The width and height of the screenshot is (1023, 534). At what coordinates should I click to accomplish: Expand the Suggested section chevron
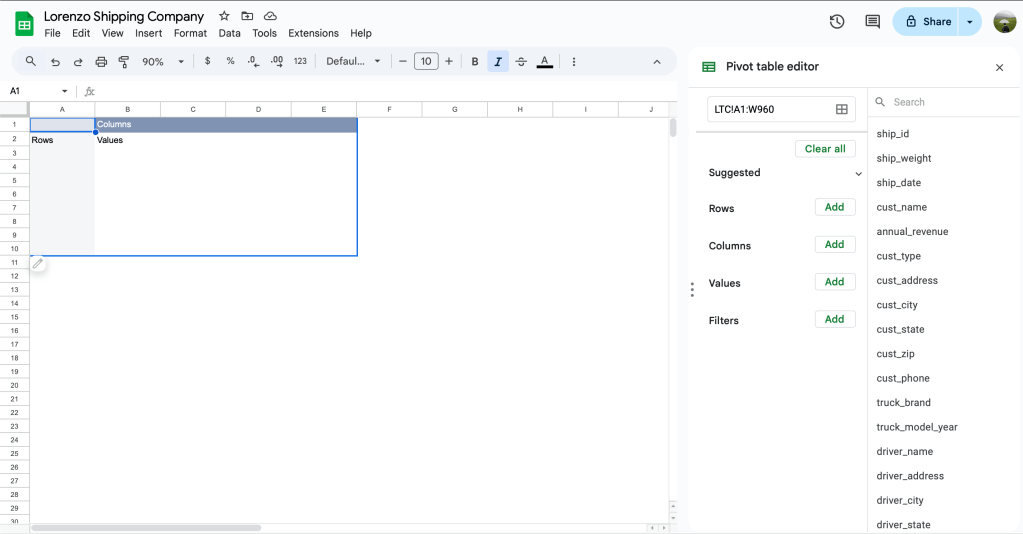858,173
